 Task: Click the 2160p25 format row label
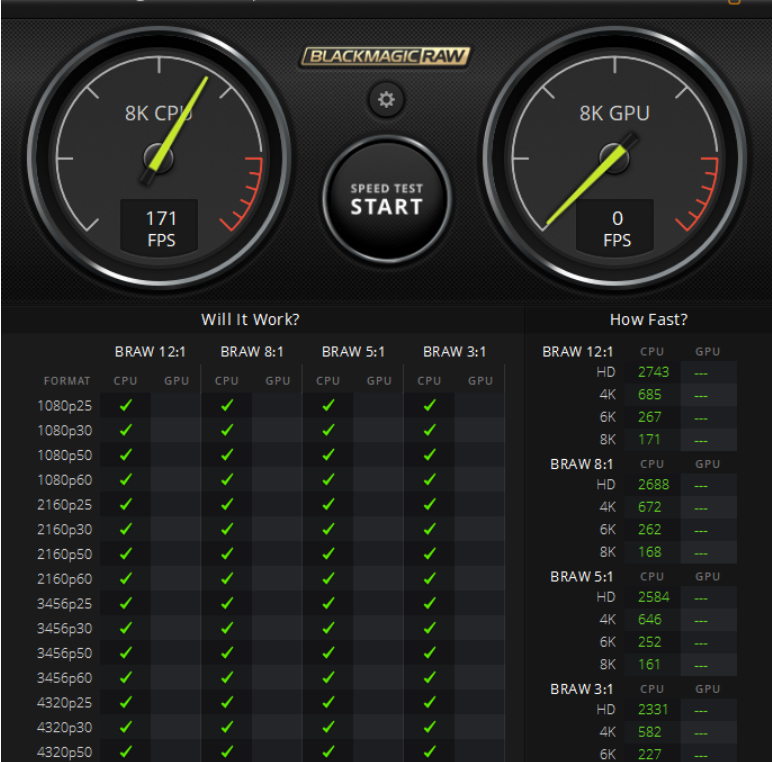pyautogui.click(x=64, y=505)
